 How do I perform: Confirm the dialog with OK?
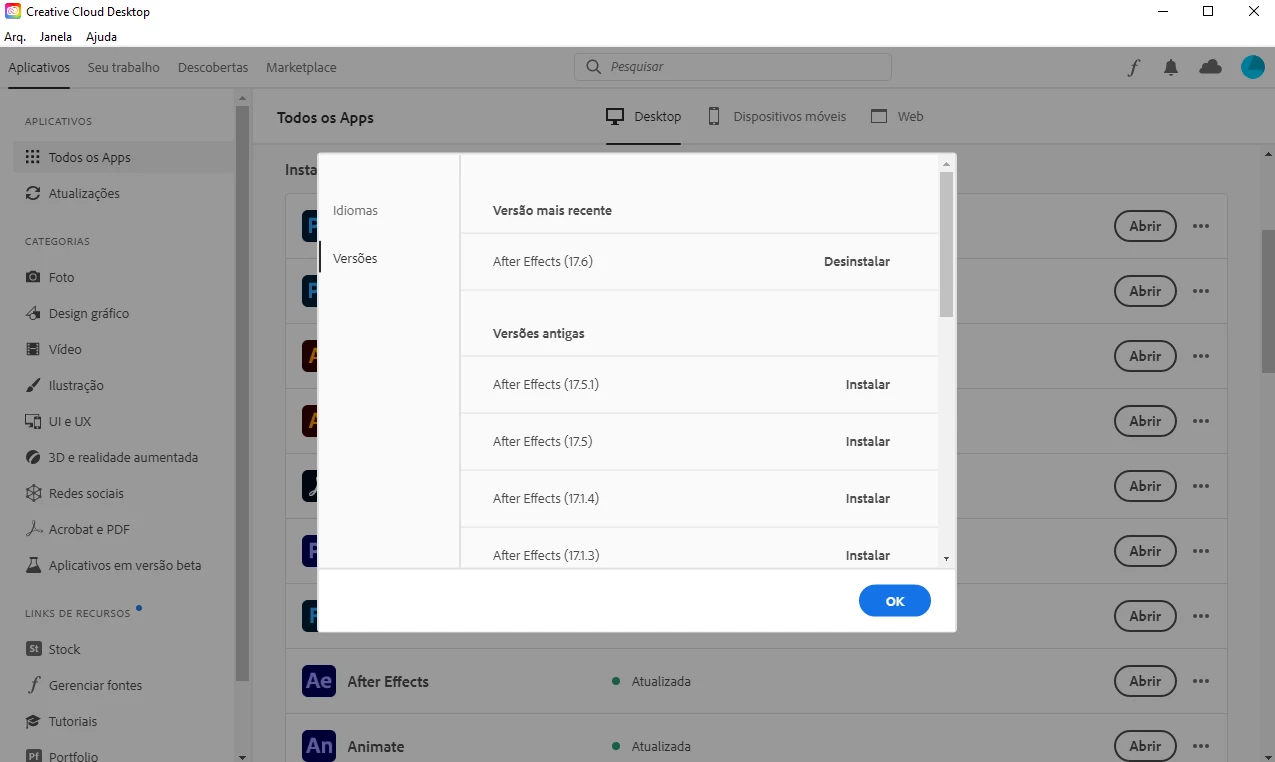click(x=895, y=601)
